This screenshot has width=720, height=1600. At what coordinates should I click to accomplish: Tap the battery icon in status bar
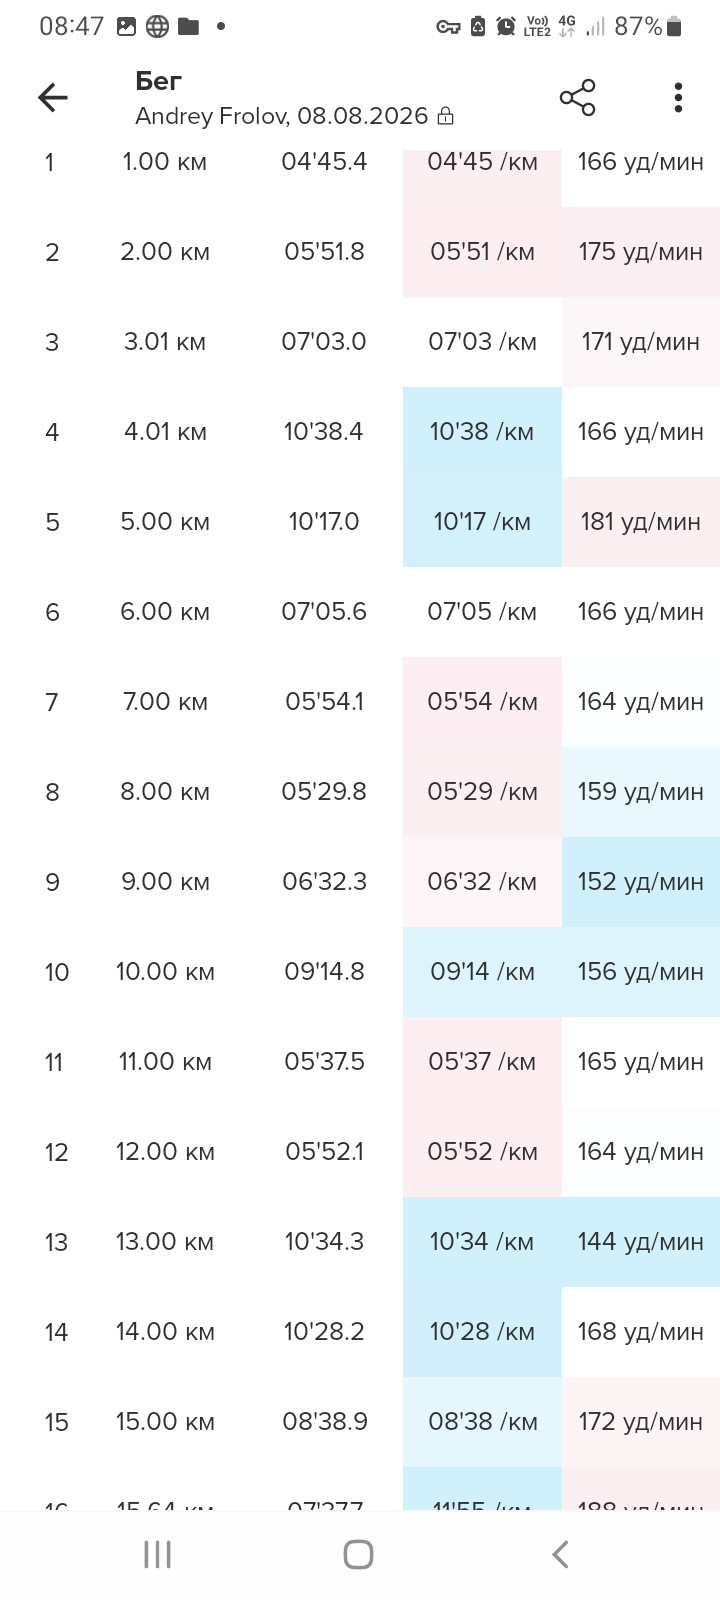coord(675,27)
